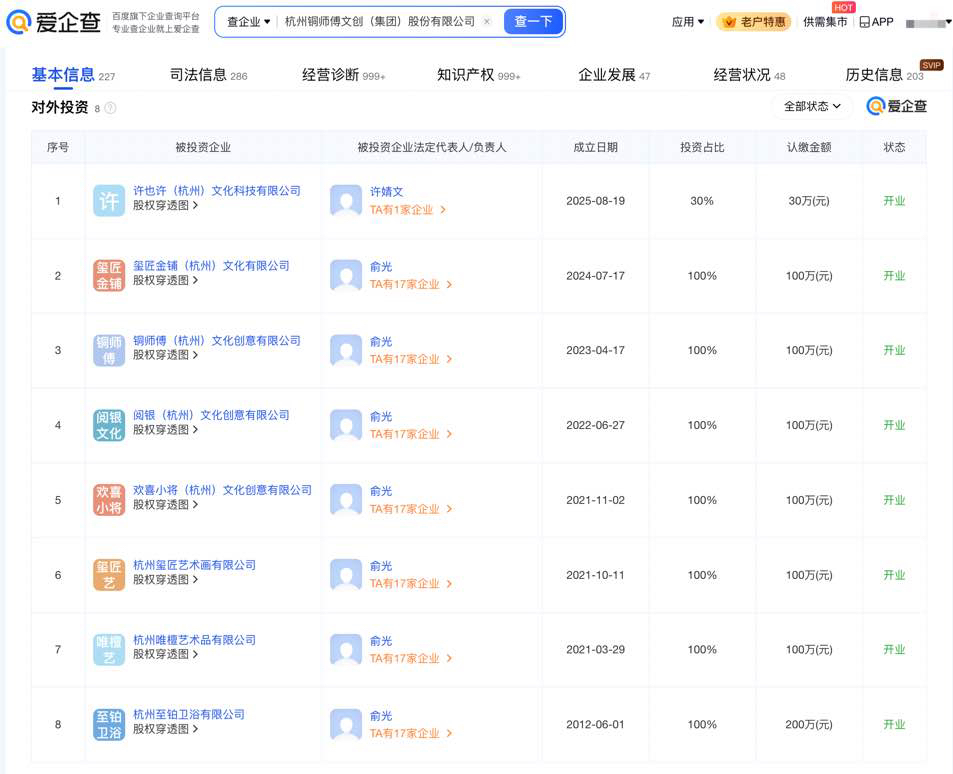Expand 股权穿透图 for 铜师傅（杭州）文化创意有限公司
This screenshot has height=774, width=953.
(165, 355)
